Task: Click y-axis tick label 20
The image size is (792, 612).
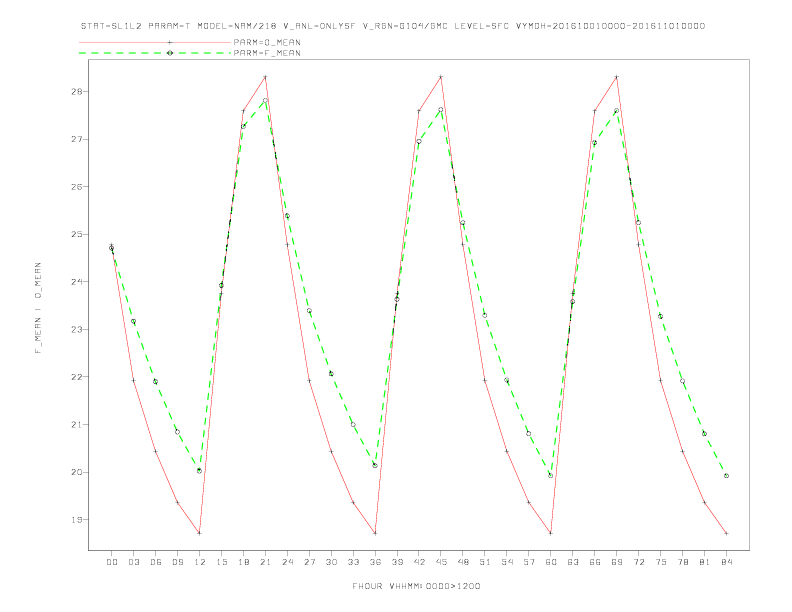Action: click(x=78, y=472)
